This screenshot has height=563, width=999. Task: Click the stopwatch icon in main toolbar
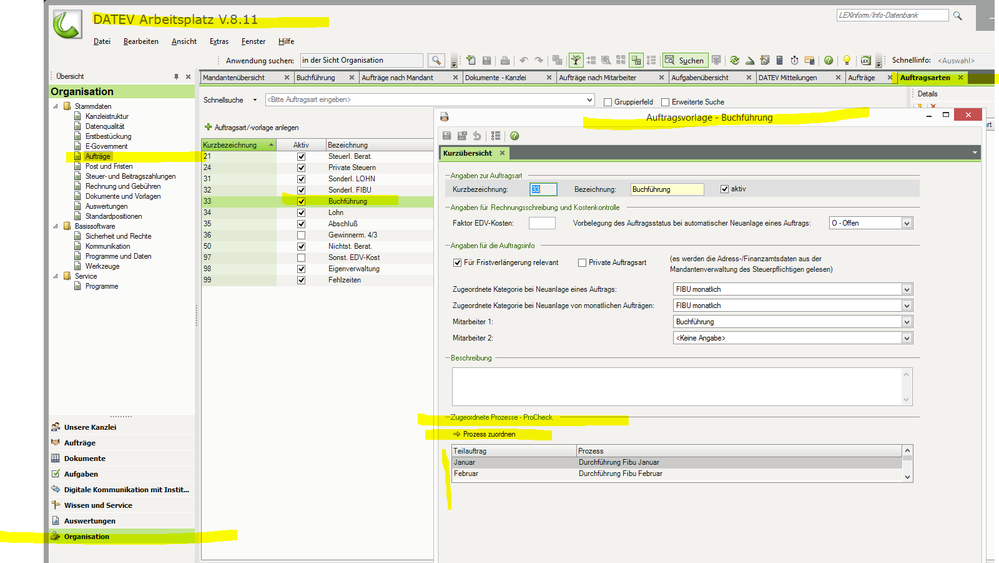tap(794, 60)
